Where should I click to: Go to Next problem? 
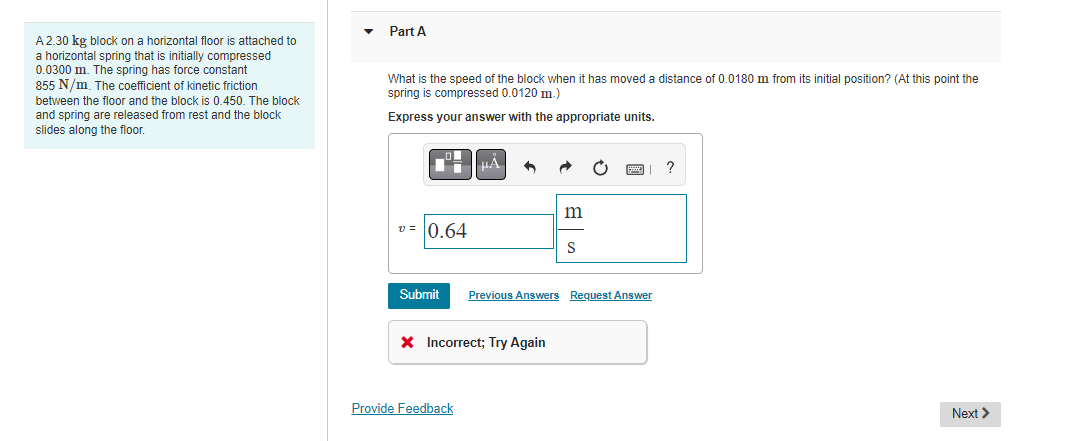point(970,414)
